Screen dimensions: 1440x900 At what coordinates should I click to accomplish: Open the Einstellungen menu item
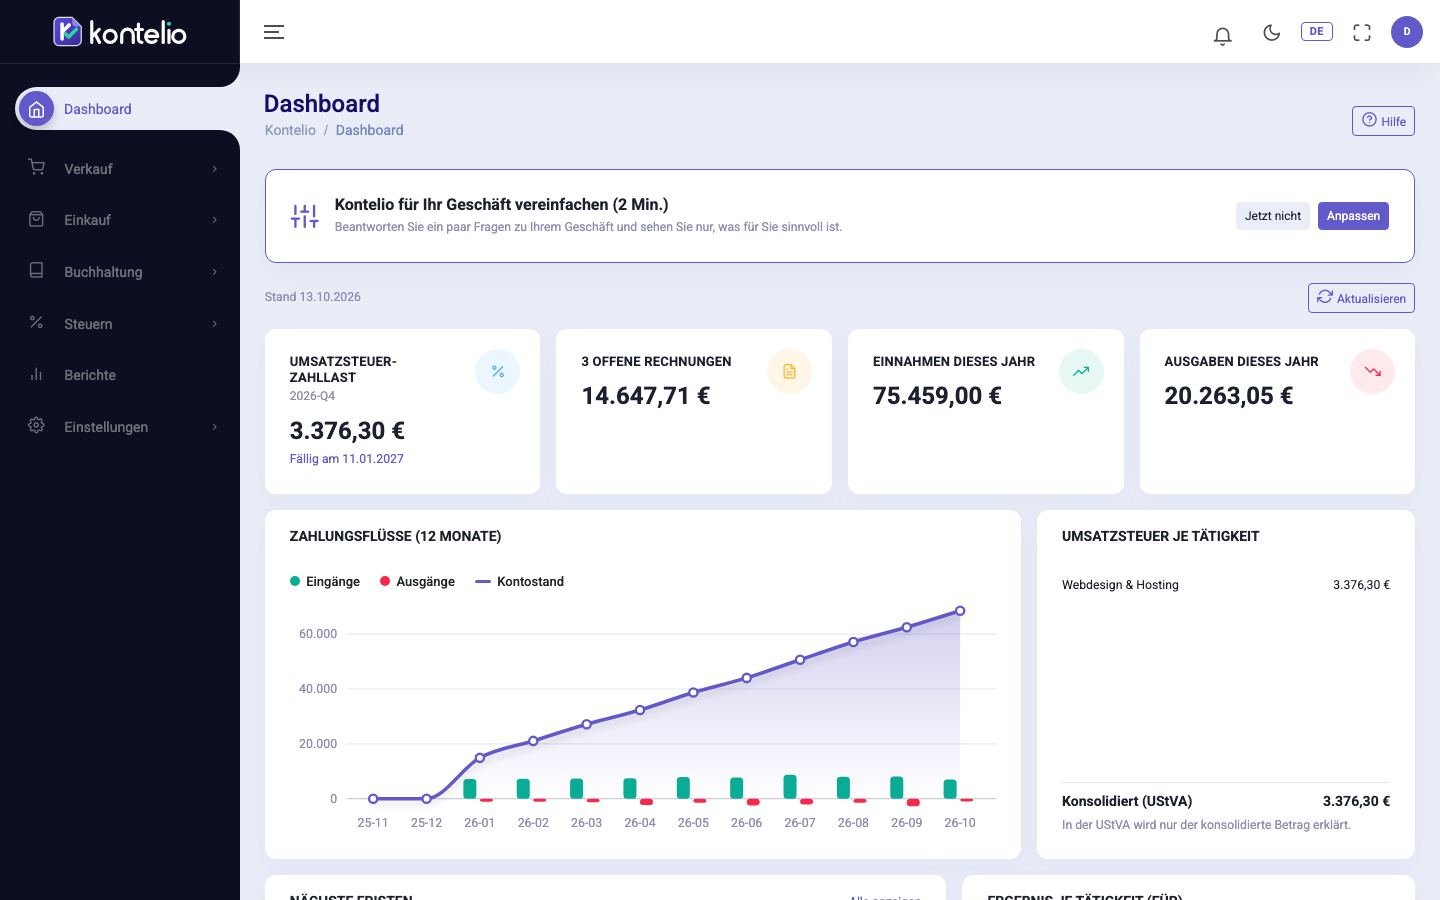click(x=120, y=427)
